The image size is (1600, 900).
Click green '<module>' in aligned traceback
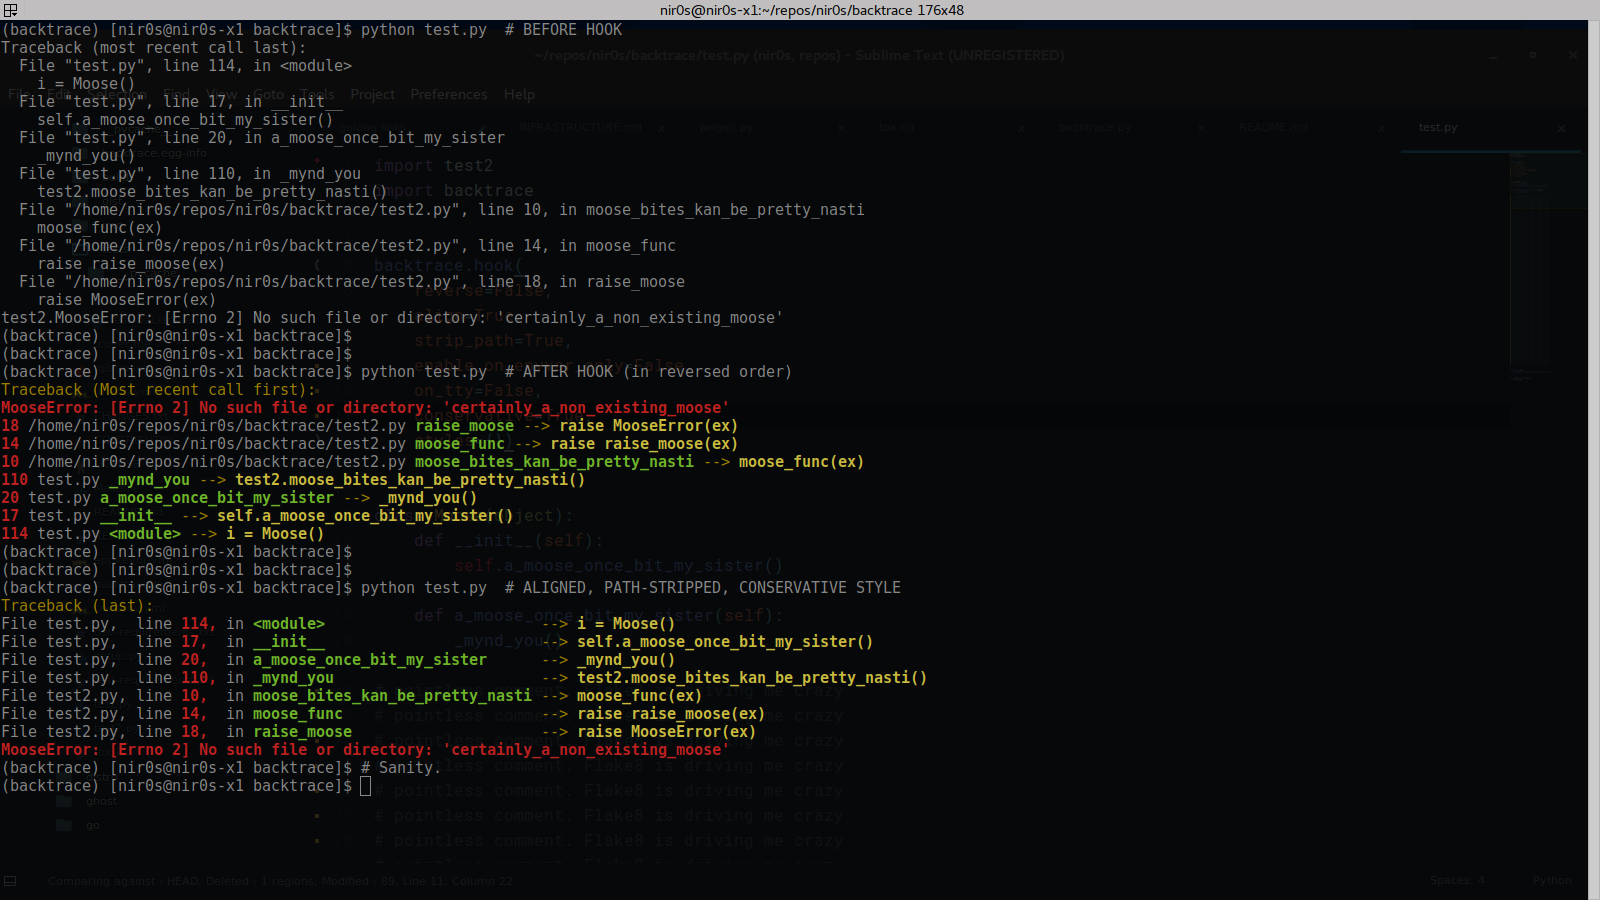point(289,624)
